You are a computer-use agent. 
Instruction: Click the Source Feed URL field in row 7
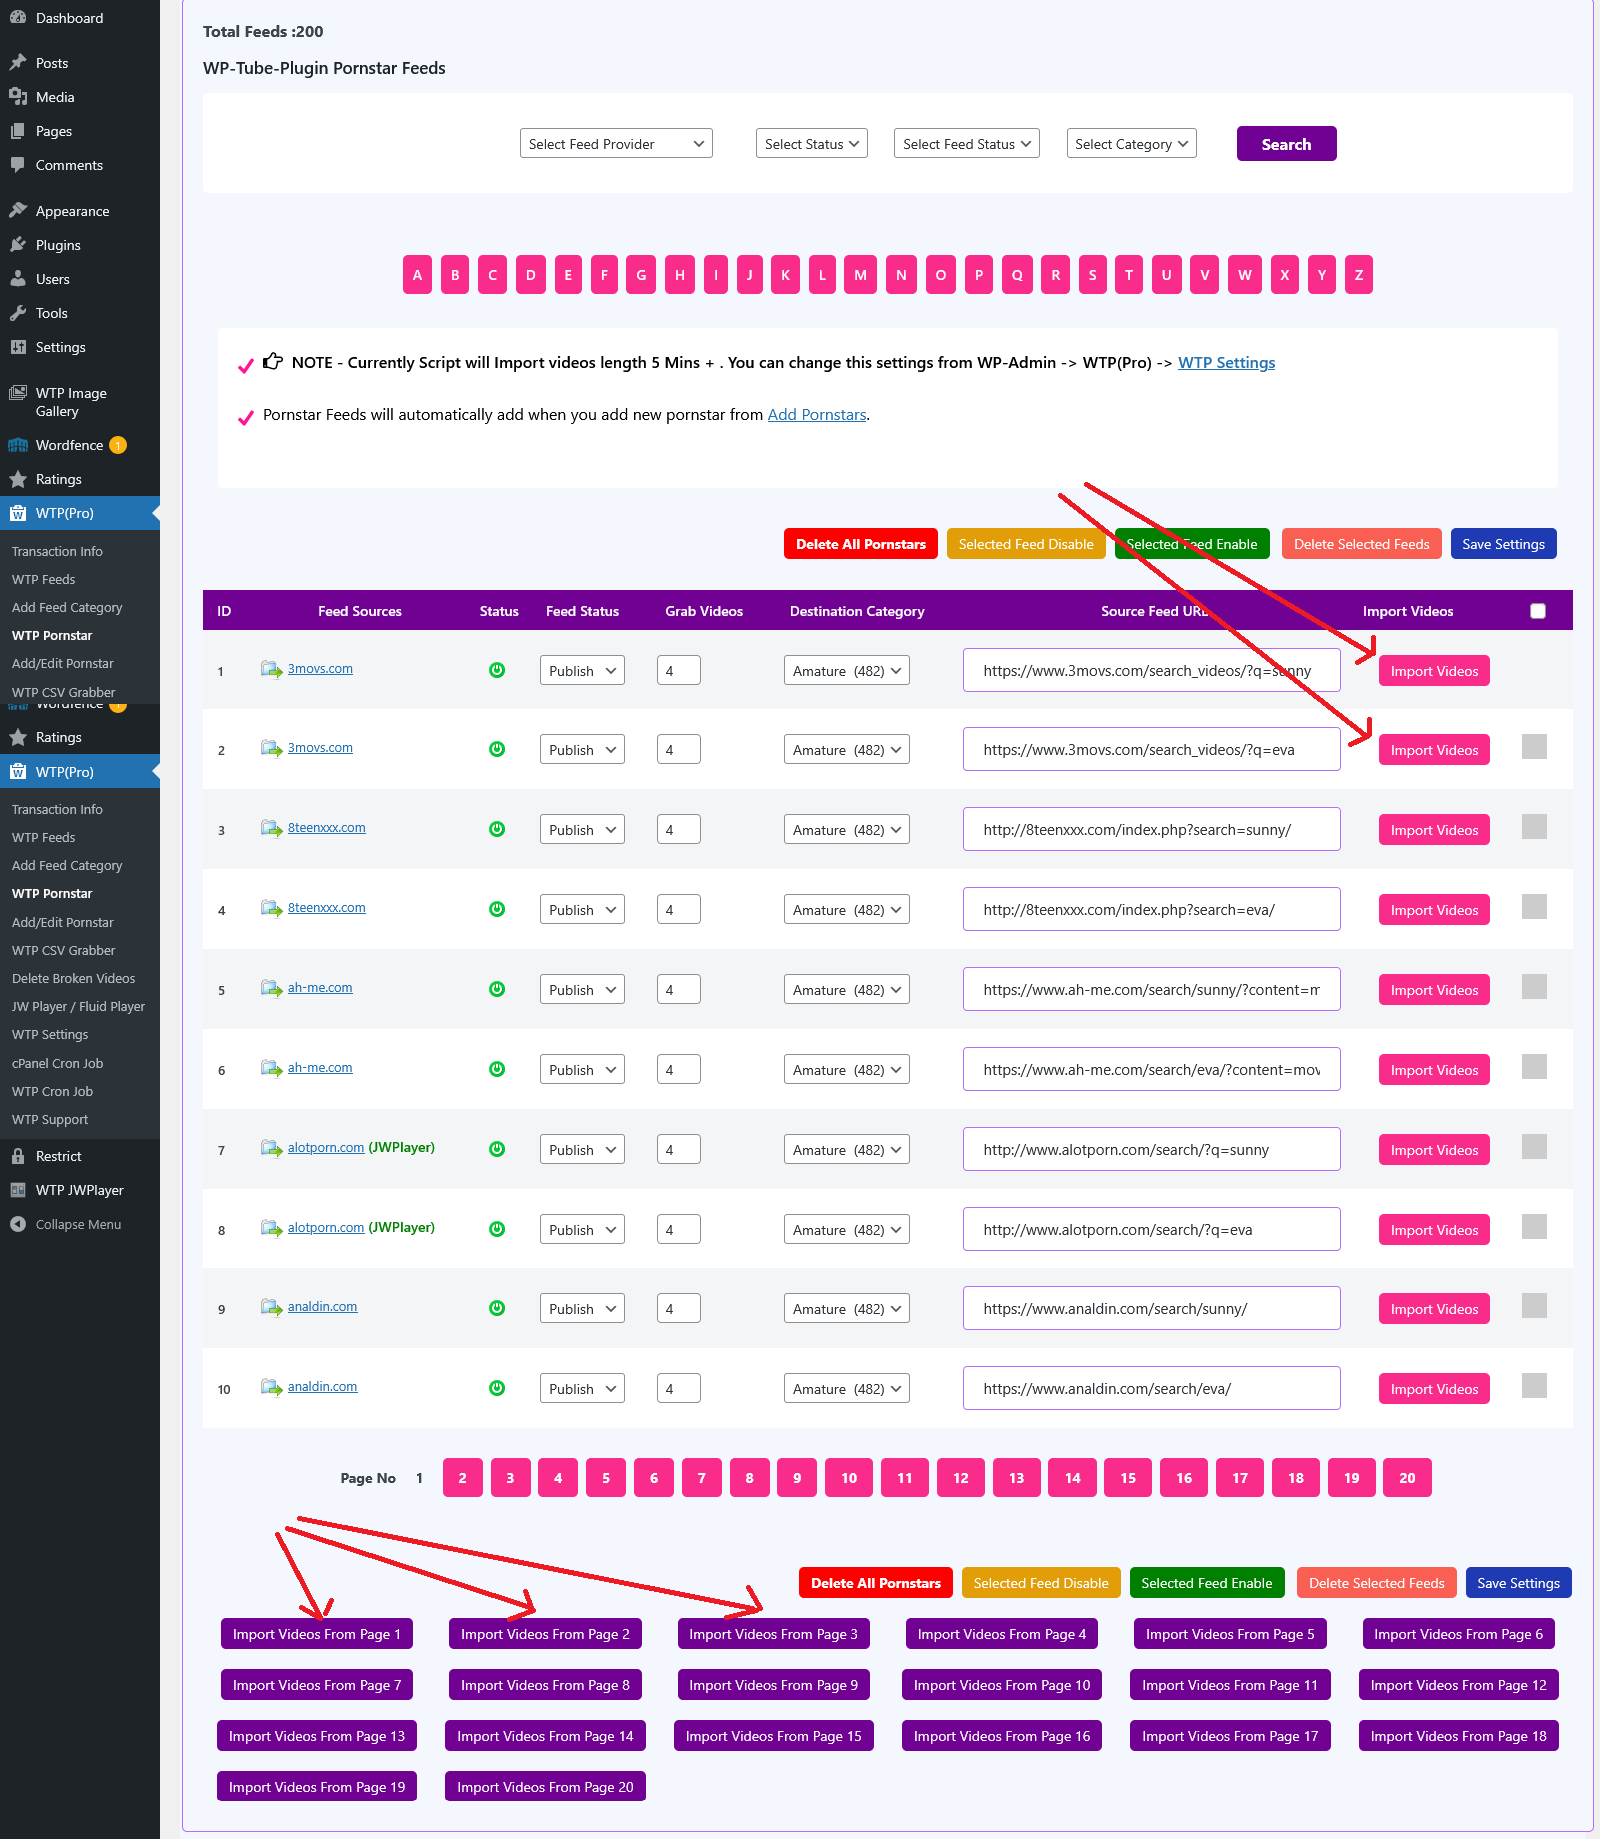1151,1150
